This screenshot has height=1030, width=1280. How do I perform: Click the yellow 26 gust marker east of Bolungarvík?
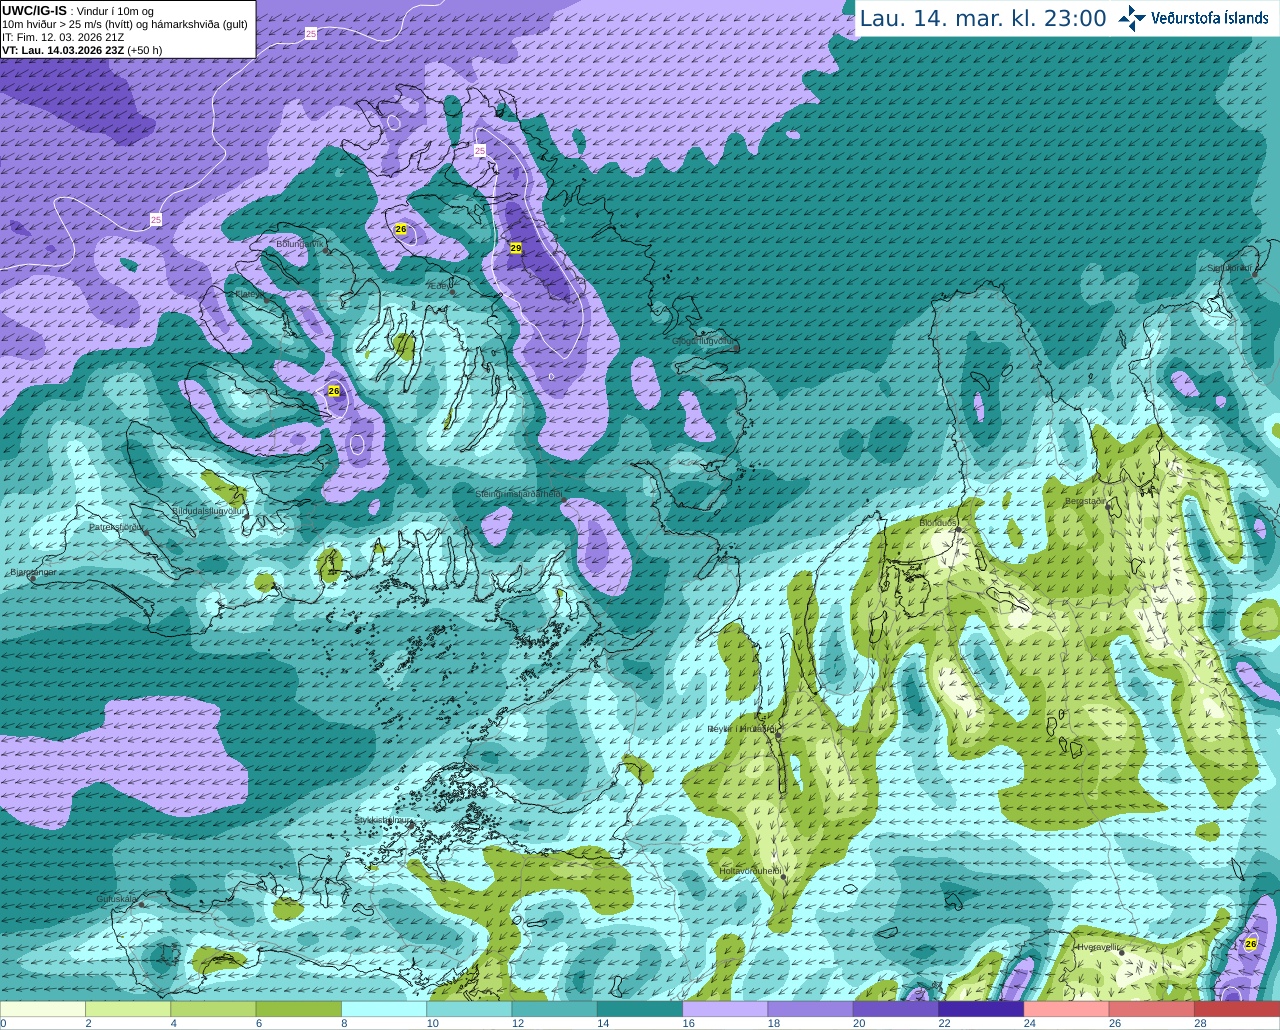point(401,229)
